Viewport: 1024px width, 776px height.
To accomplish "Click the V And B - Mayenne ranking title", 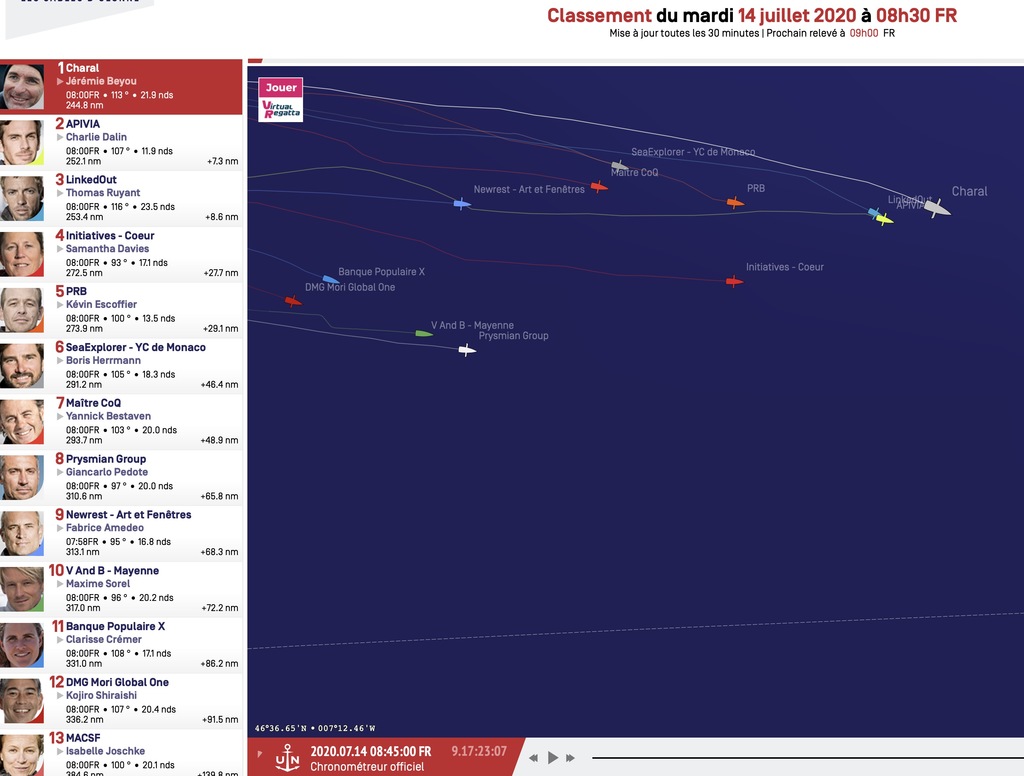I will [112, 571].
